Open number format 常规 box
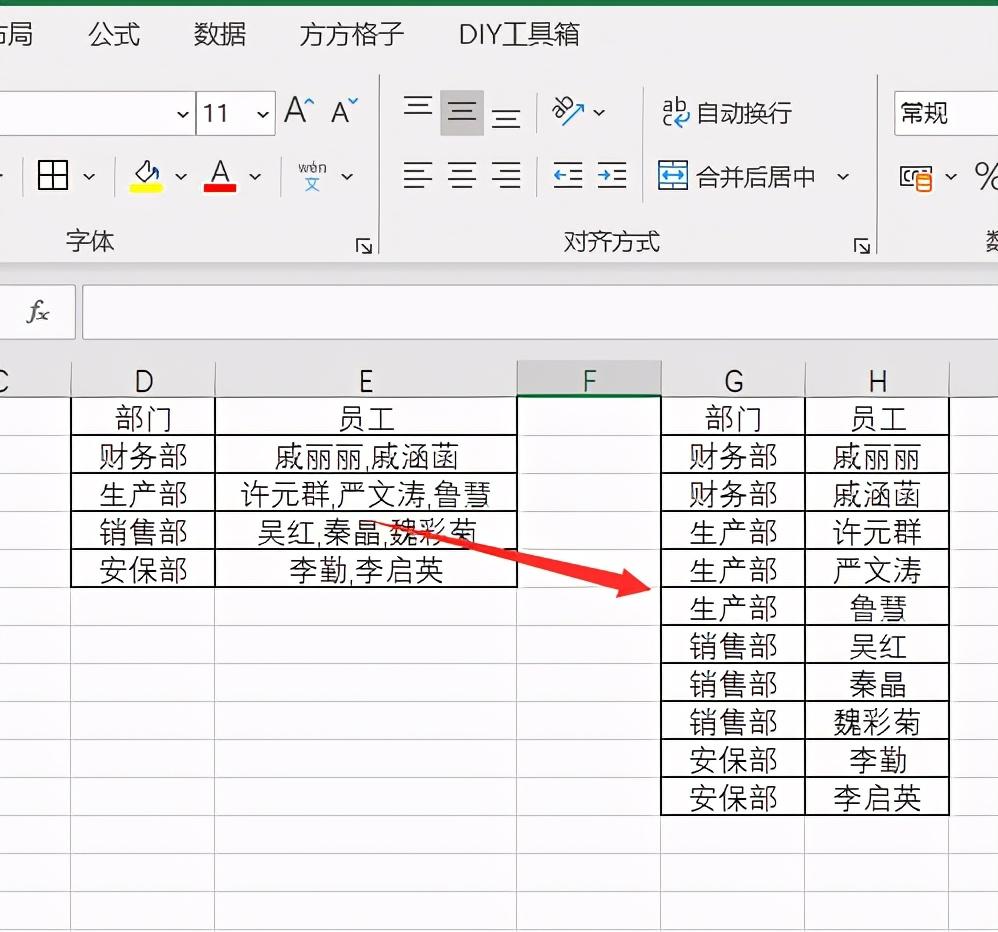The image size is (998, 932). pyautogui.click(x=946, y=113)
